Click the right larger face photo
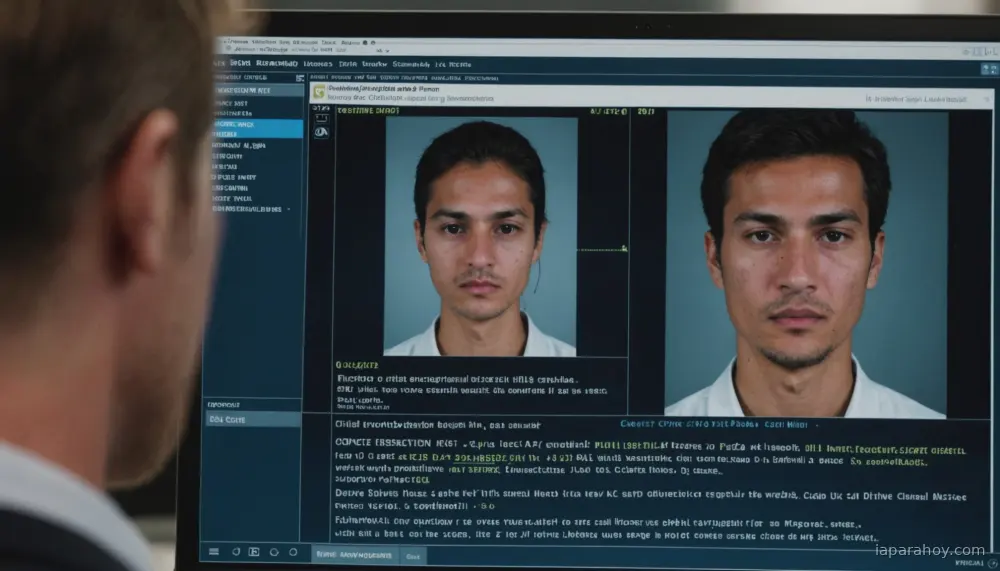 [806, 263]
